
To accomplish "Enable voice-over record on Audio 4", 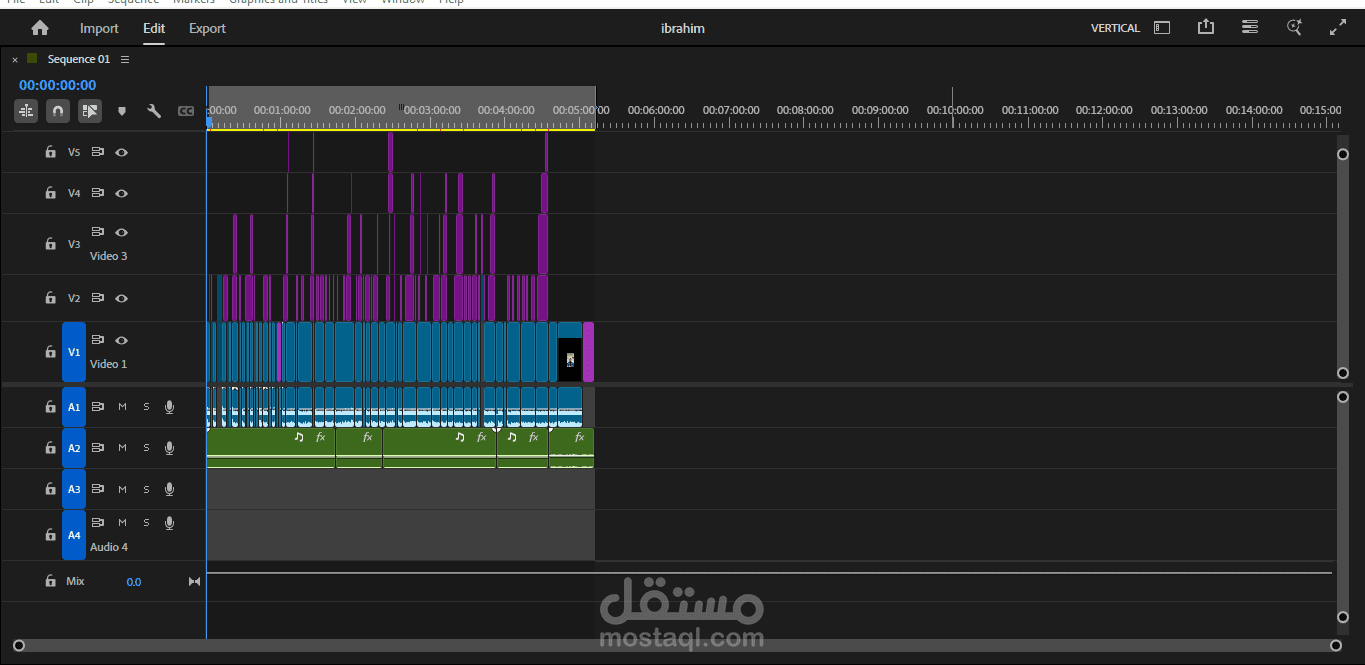I will coord(169,523).
